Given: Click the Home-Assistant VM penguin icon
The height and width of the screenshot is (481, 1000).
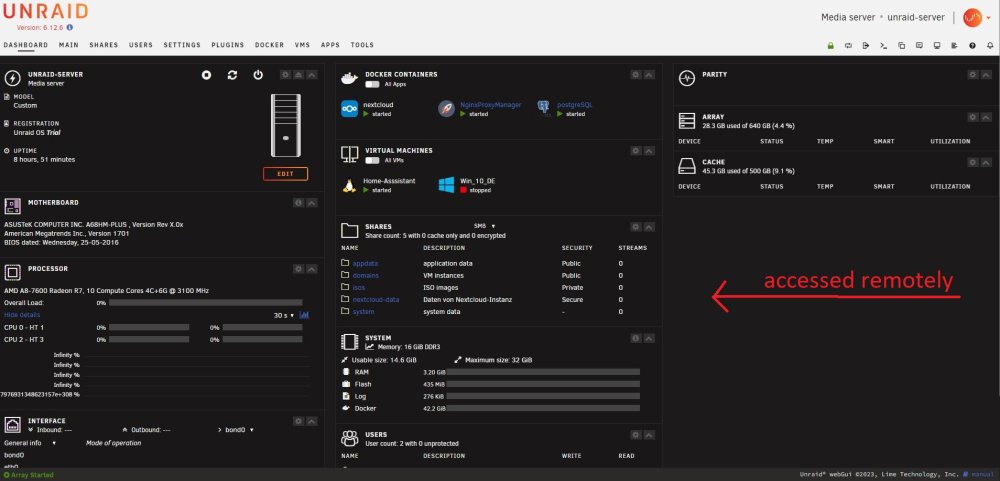Looking at the screenshot, I should pos(349,185).
